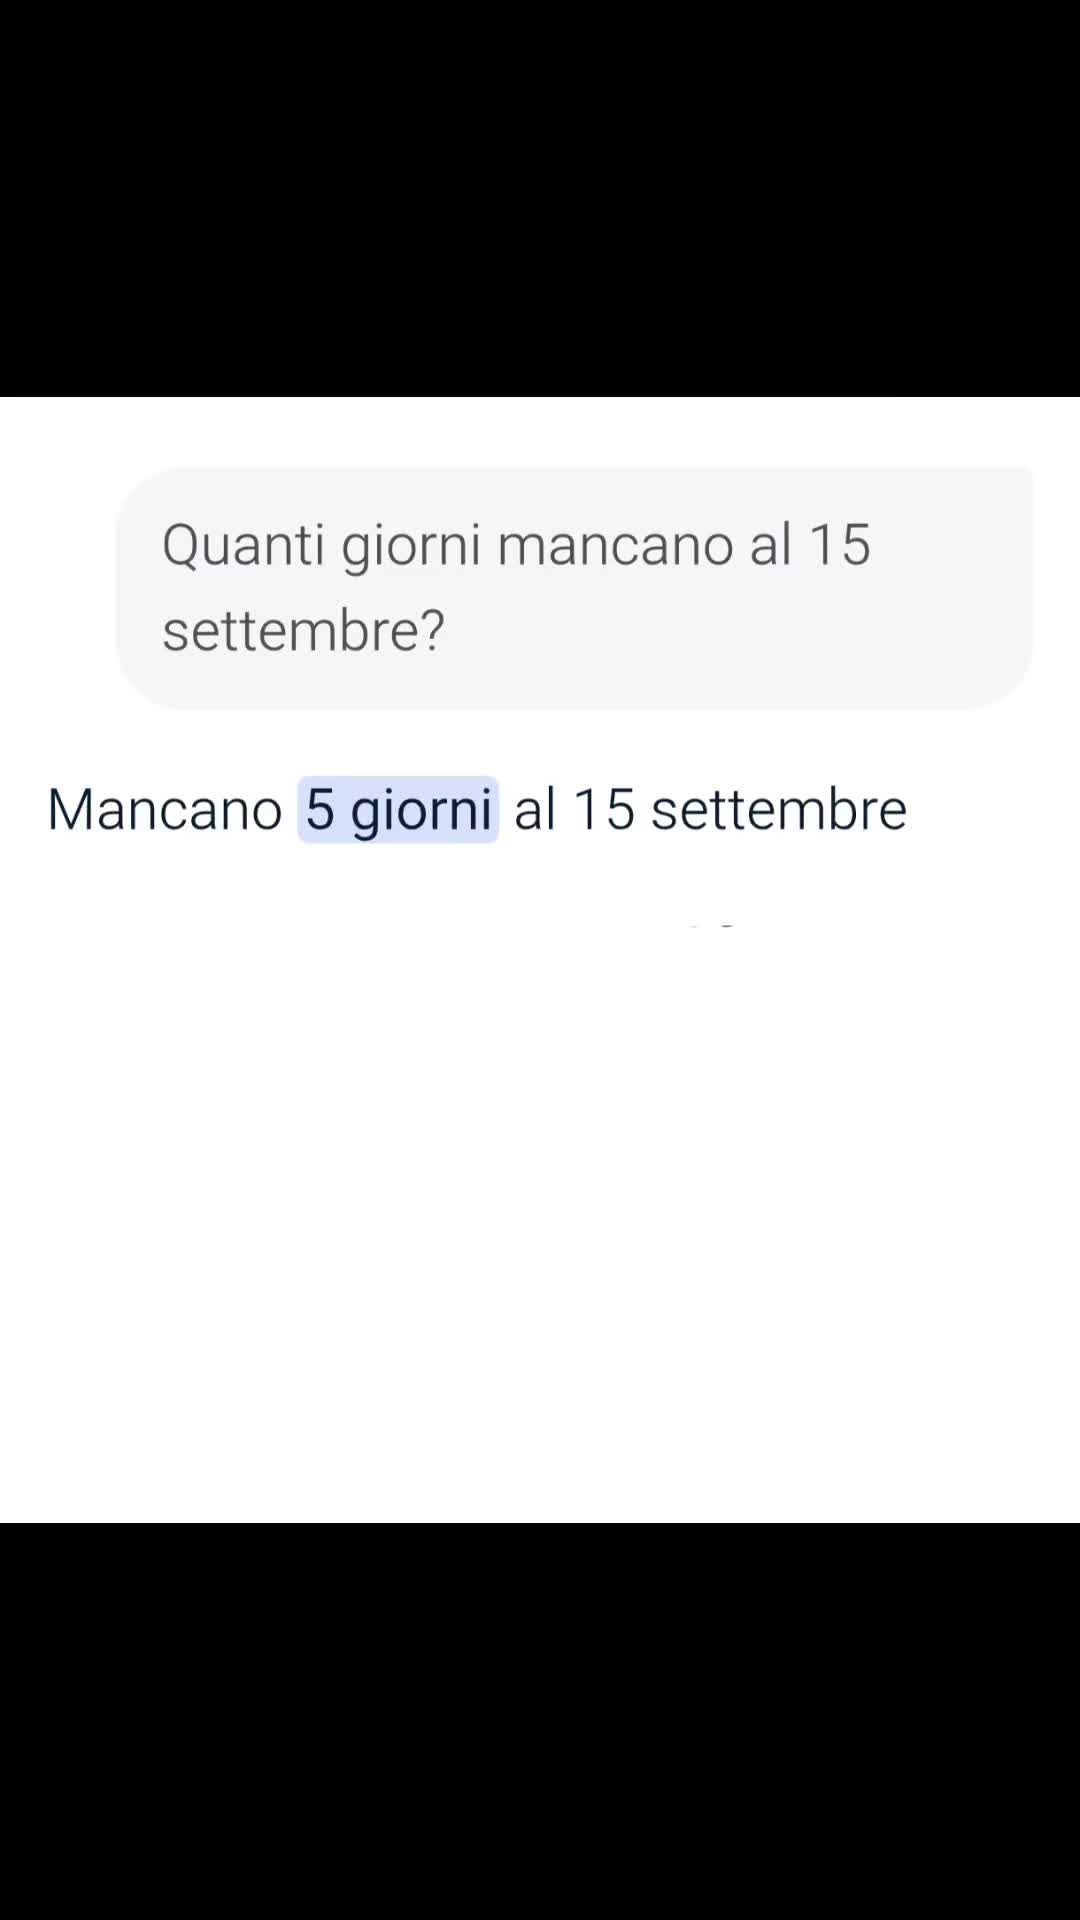Click "settembre" in the answer line

[x=779, y=808]
